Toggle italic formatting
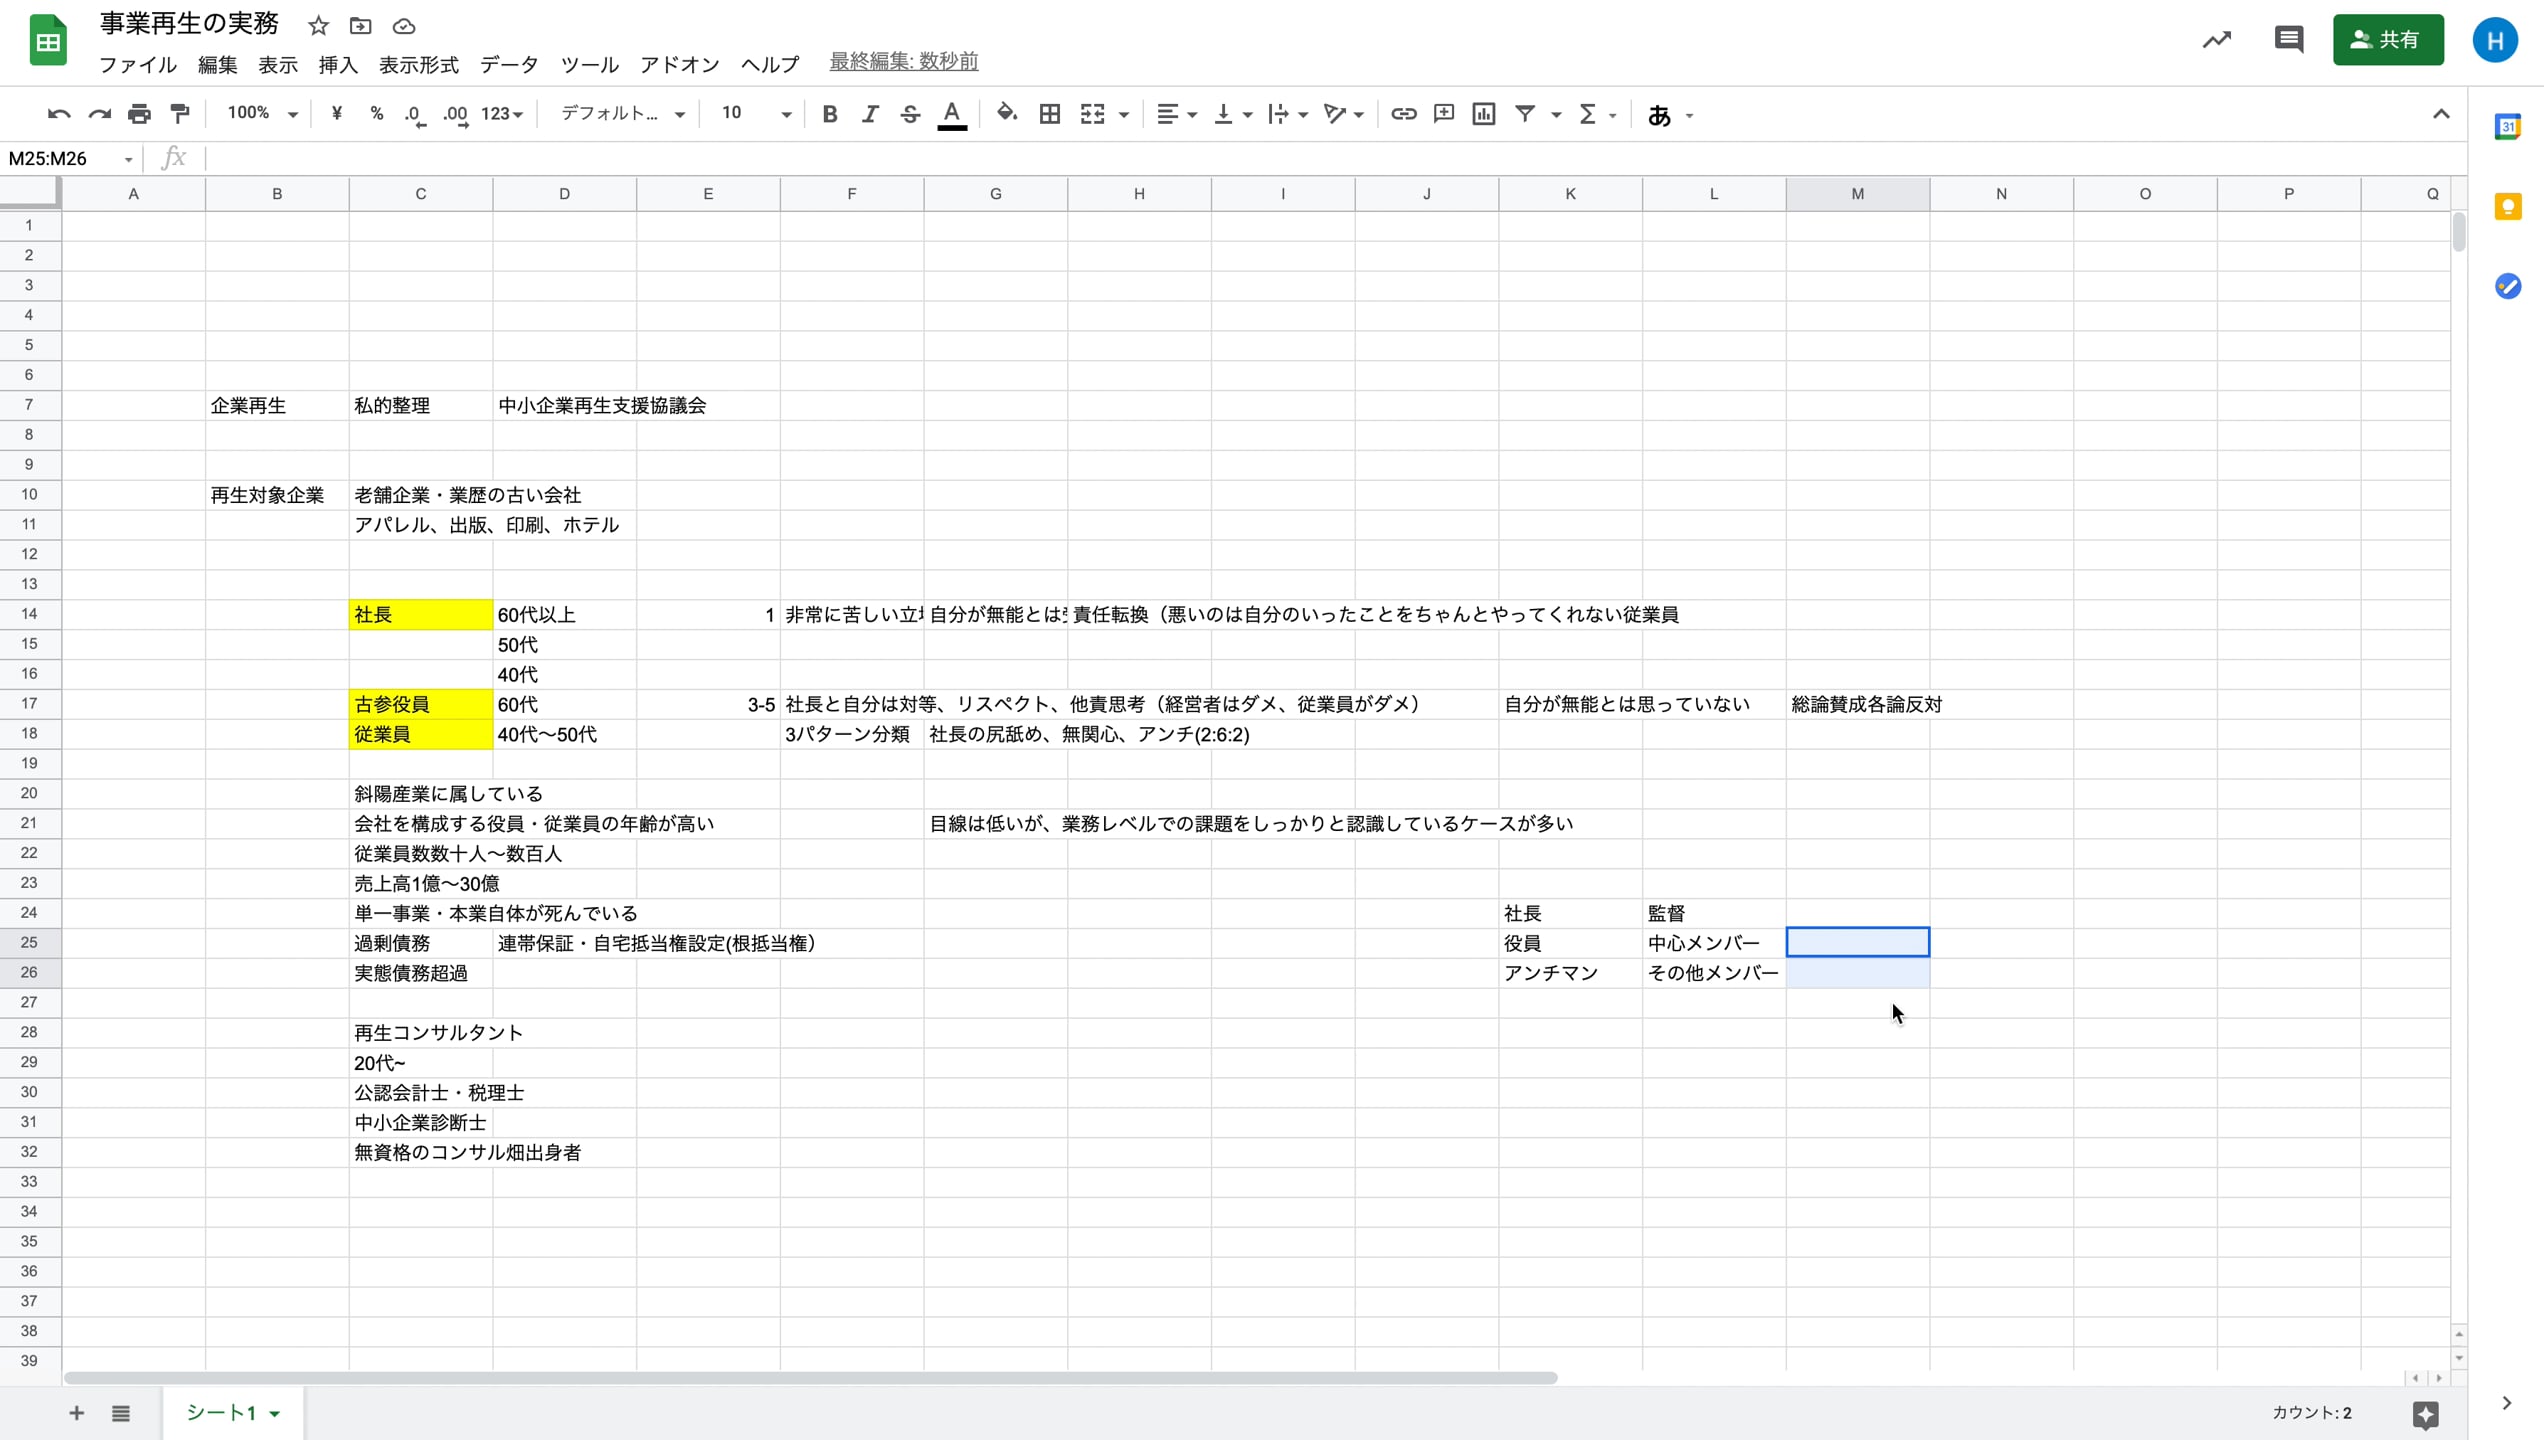The height and width of the screenshot is (1440, 2544). (869, 114)
